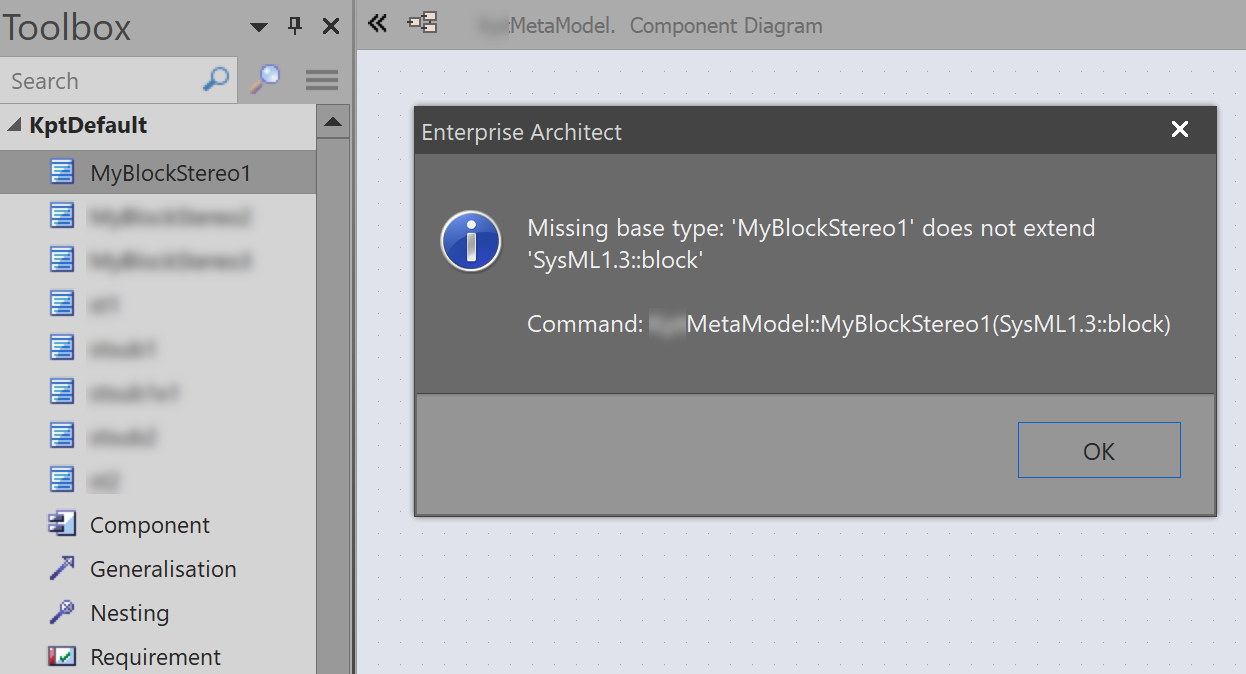Select the Requirement toolbox item
The width and height of the screenshot is (1246, 674).
pyautogui.click(x=158, y=657)
